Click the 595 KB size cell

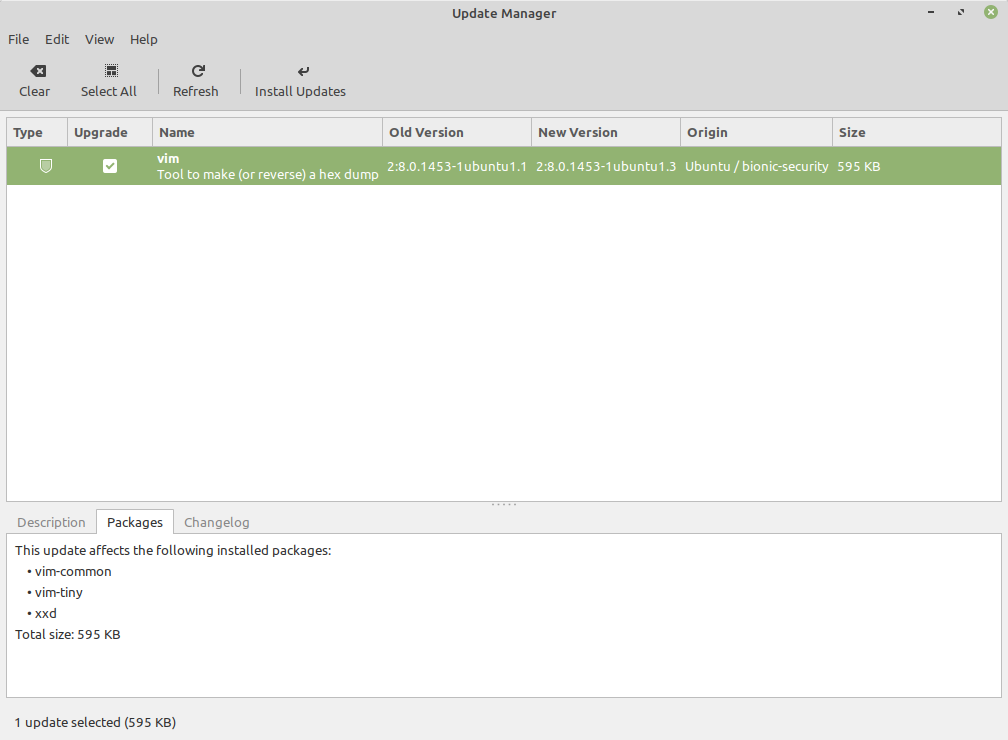[858, 167]
